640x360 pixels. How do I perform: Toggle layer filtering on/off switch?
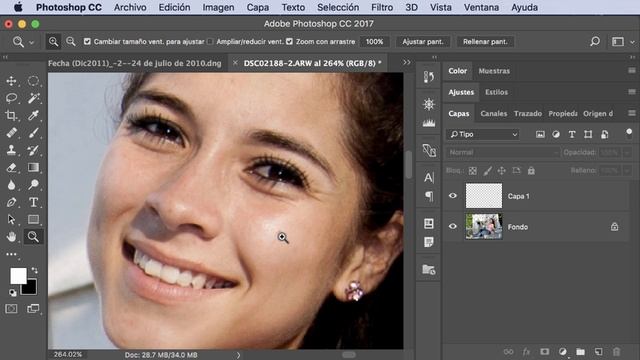[x=629, y=133]
